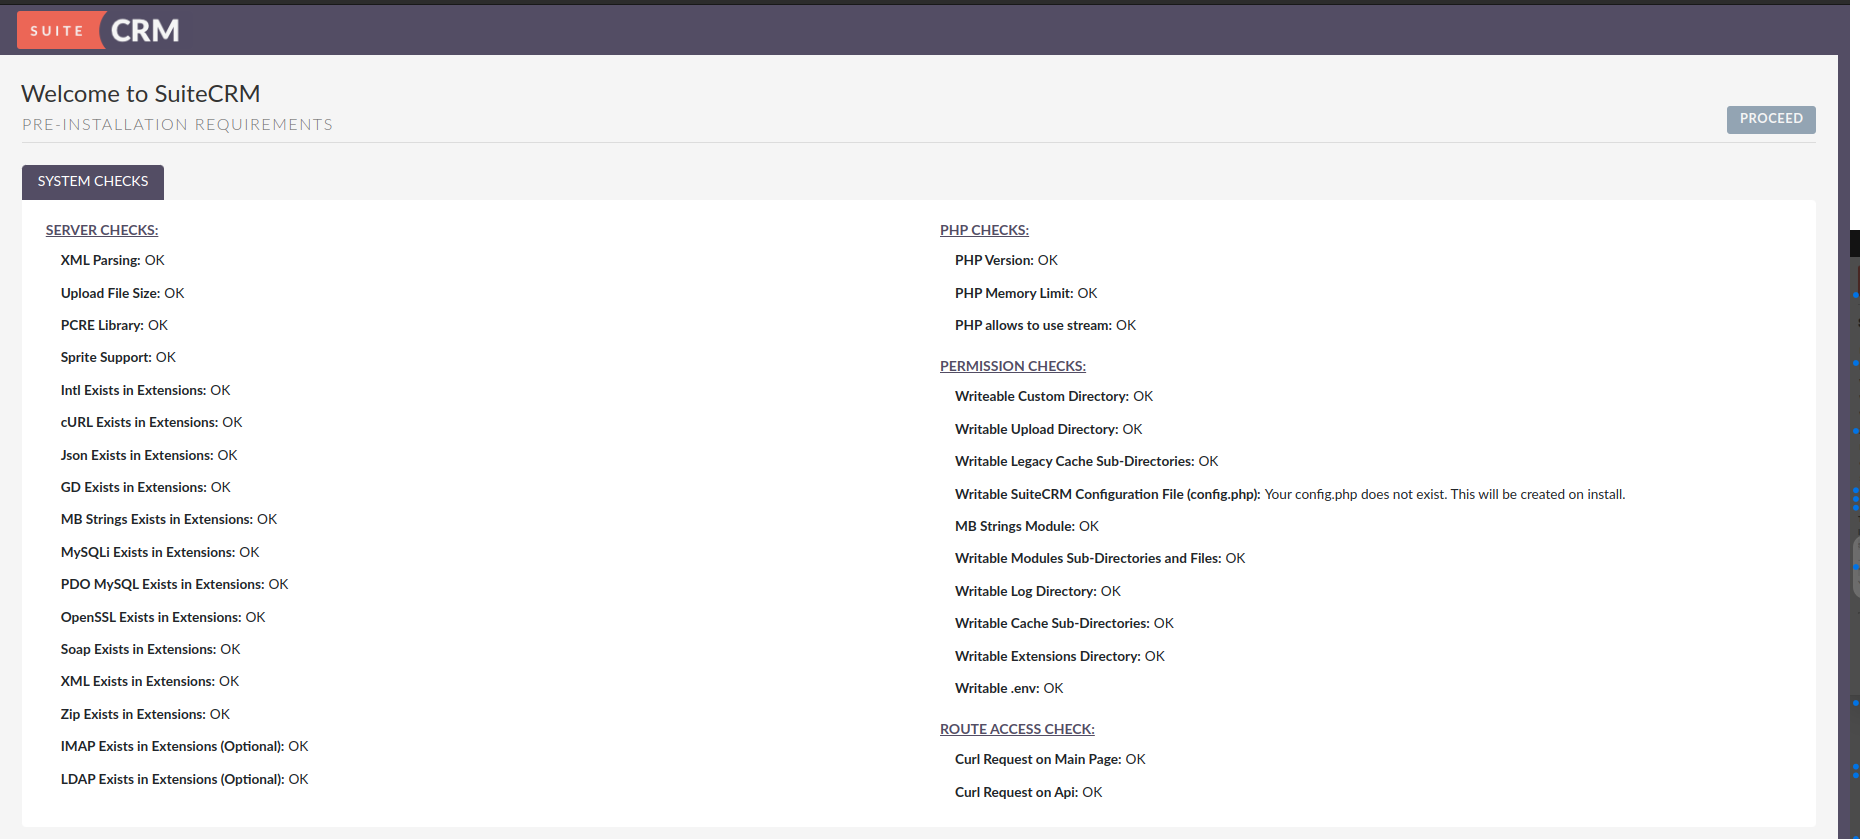The height and width of the screenshot is (839, 1860).
Task: Click PRE-INSTALLATION REQUIREMENTS subtitle
Action: 177,124
